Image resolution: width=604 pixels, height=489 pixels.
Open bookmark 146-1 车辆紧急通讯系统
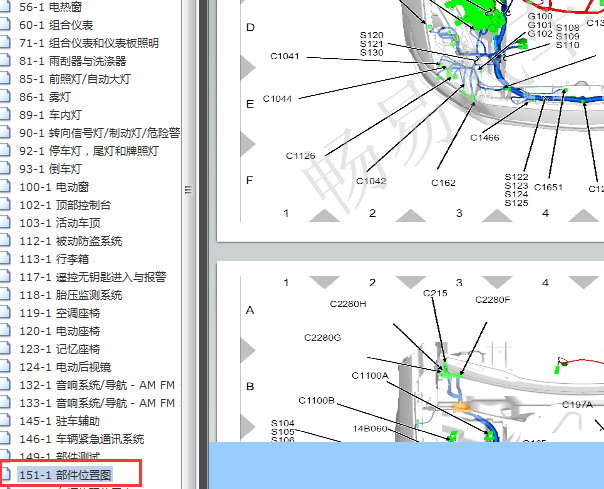82,439
